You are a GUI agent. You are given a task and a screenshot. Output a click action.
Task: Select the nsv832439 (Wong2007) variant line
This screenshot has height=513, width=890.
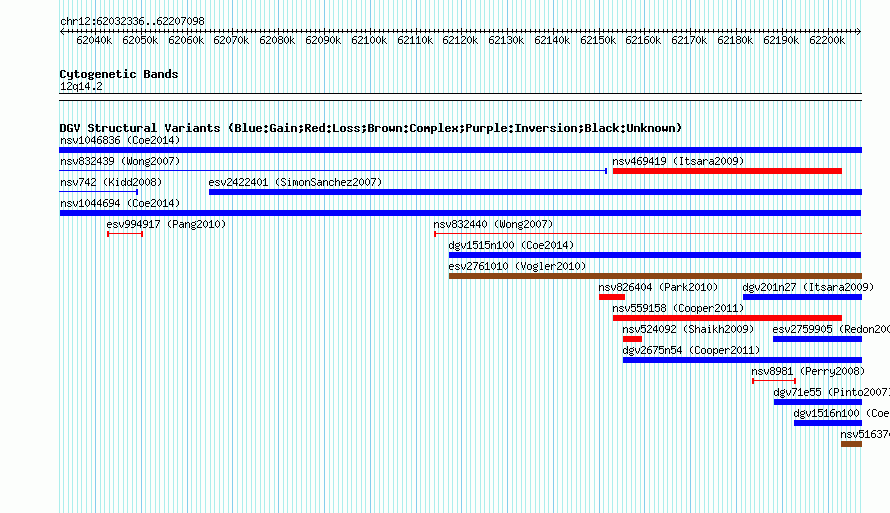coord(333,171)
